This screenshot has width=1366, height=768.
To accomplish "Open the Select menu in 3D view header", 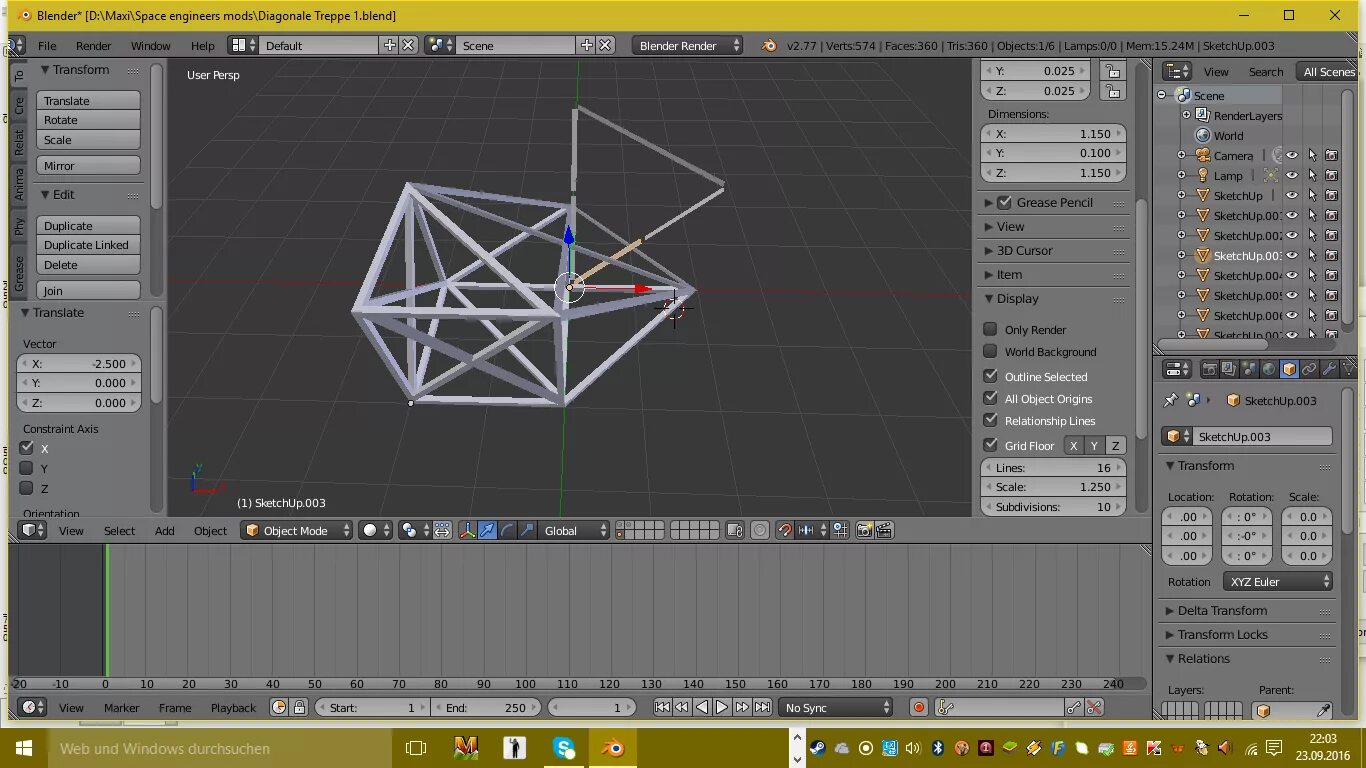I will (x=119, y=531).
